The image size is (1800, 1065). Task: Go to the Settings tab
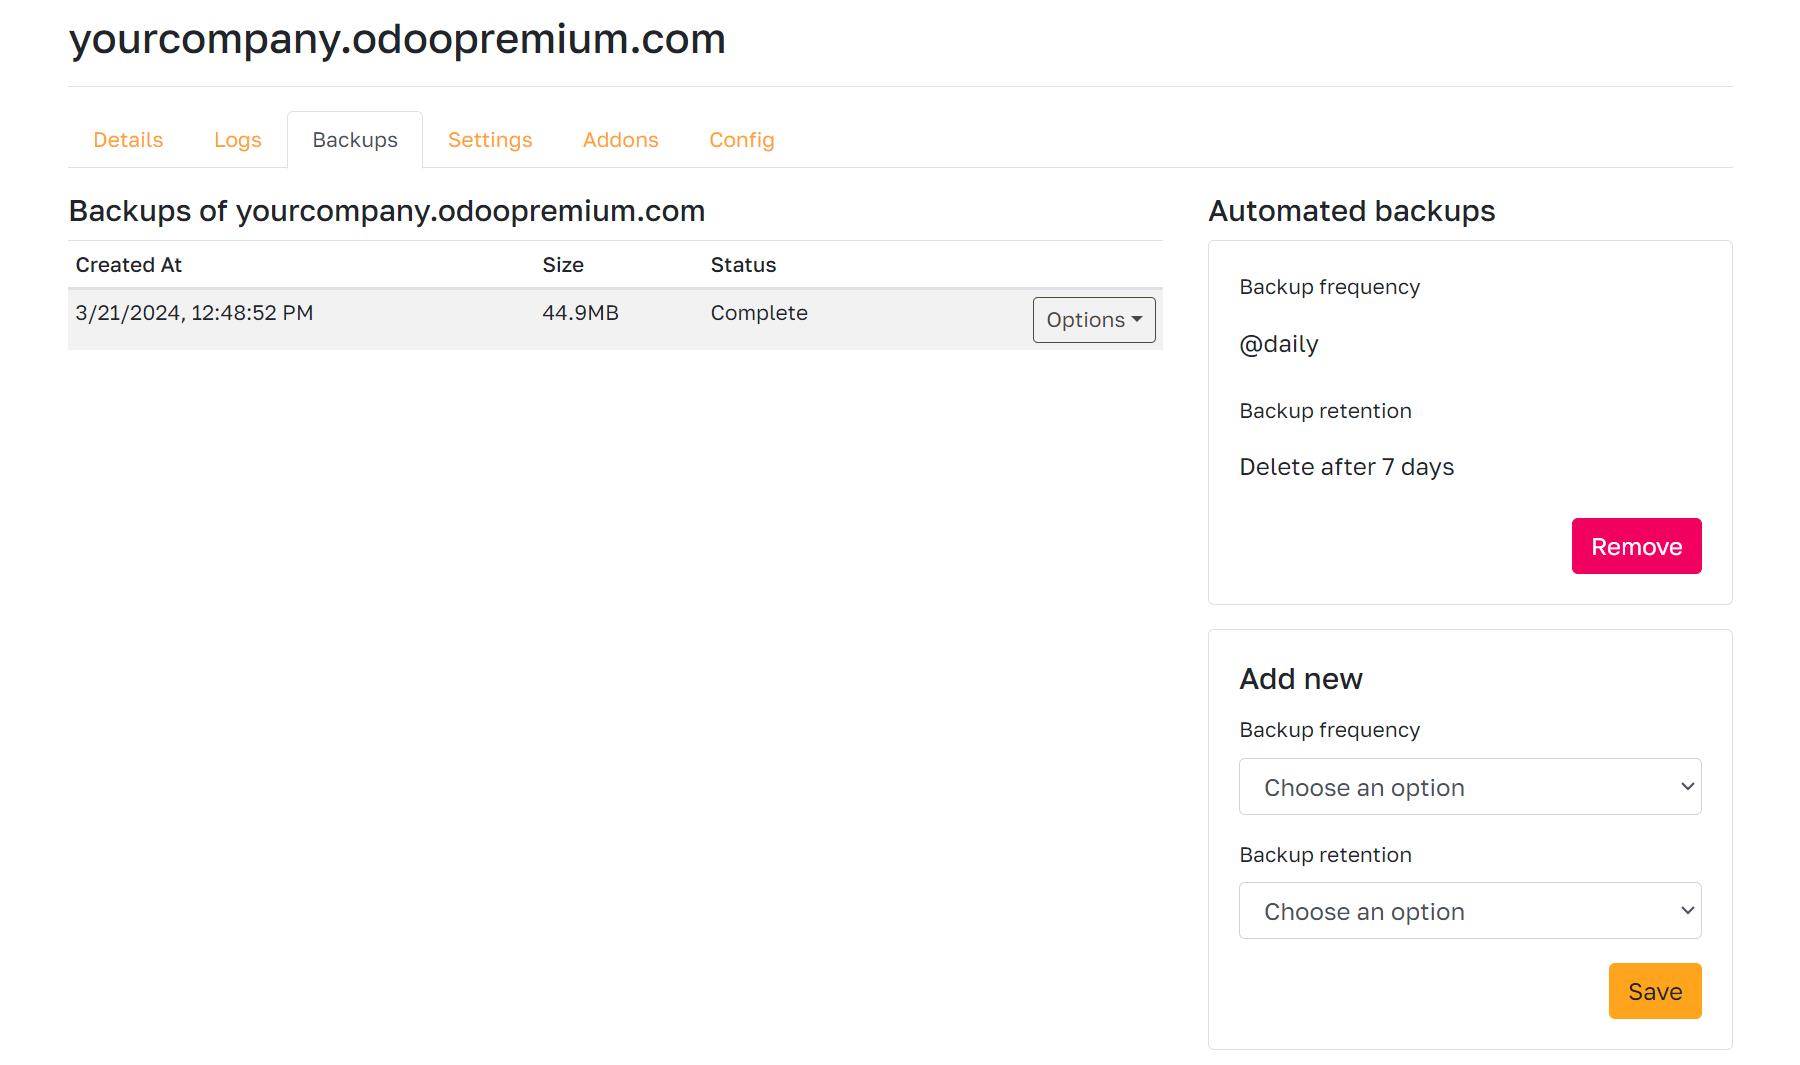pos(490,140)
